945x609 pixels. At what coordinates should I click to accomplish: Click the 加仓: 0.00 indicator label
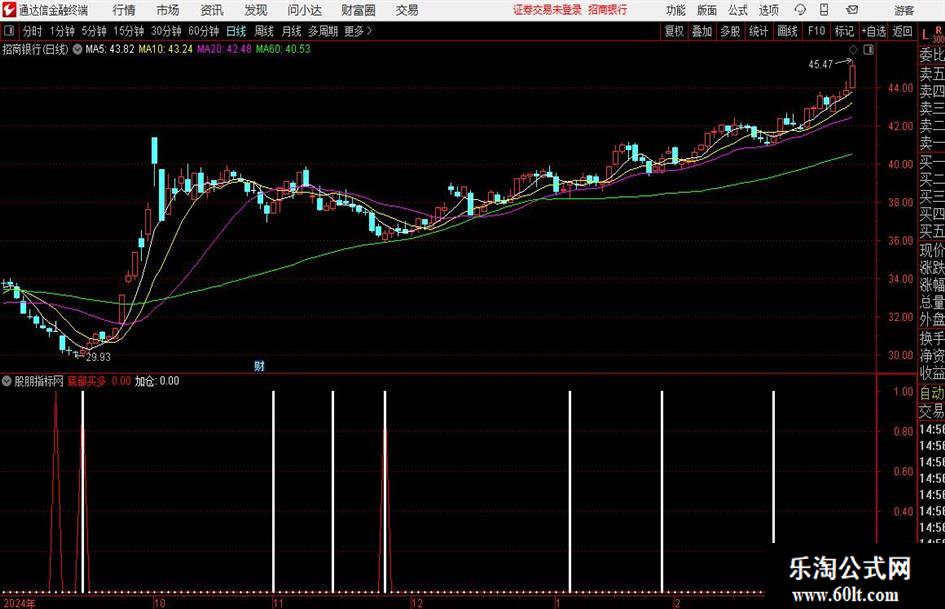(x=157, y=381)
